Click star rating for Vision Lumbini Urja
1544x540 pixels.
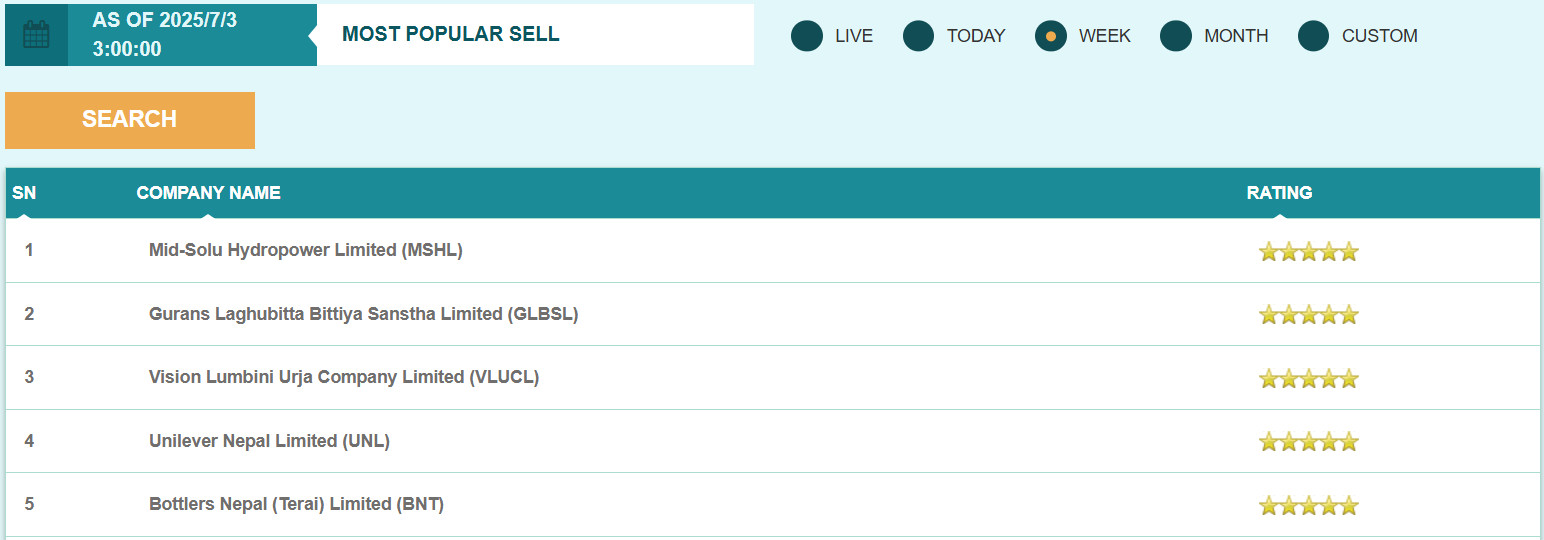tap(1308, 378)
